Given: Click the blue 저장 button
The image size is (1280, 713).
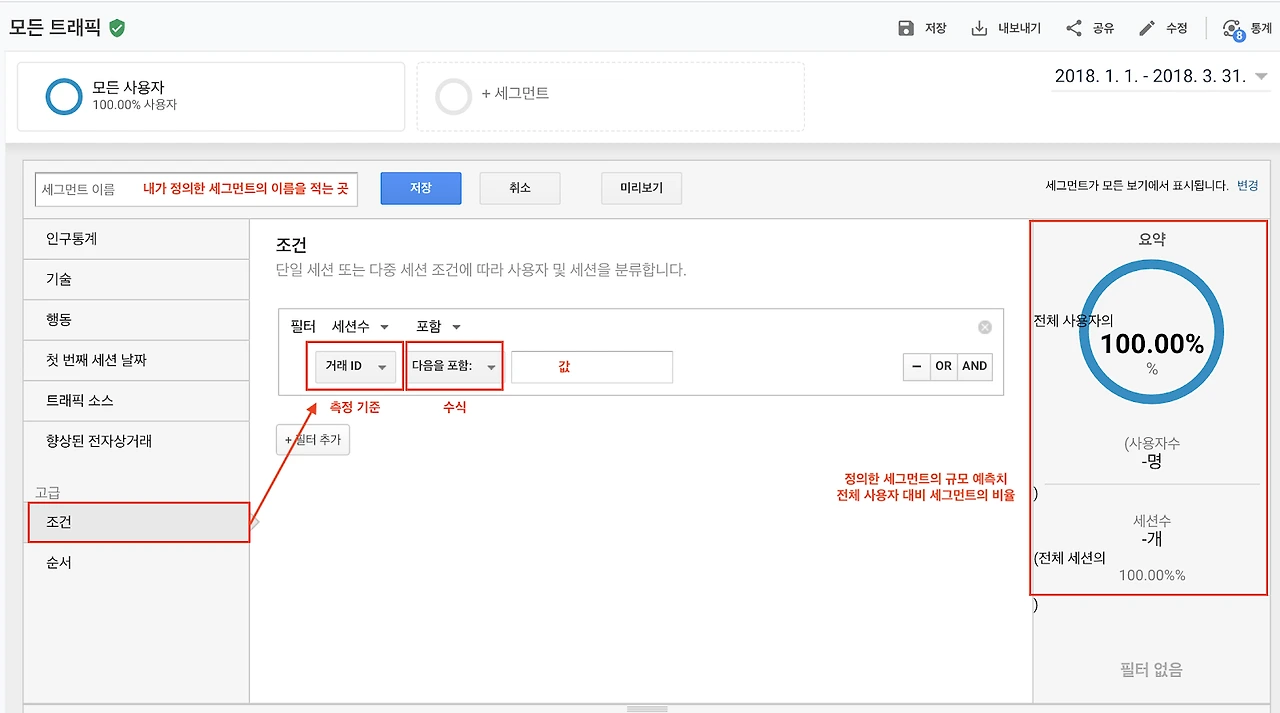Looking at the screenshot, I should coord(421,188).
